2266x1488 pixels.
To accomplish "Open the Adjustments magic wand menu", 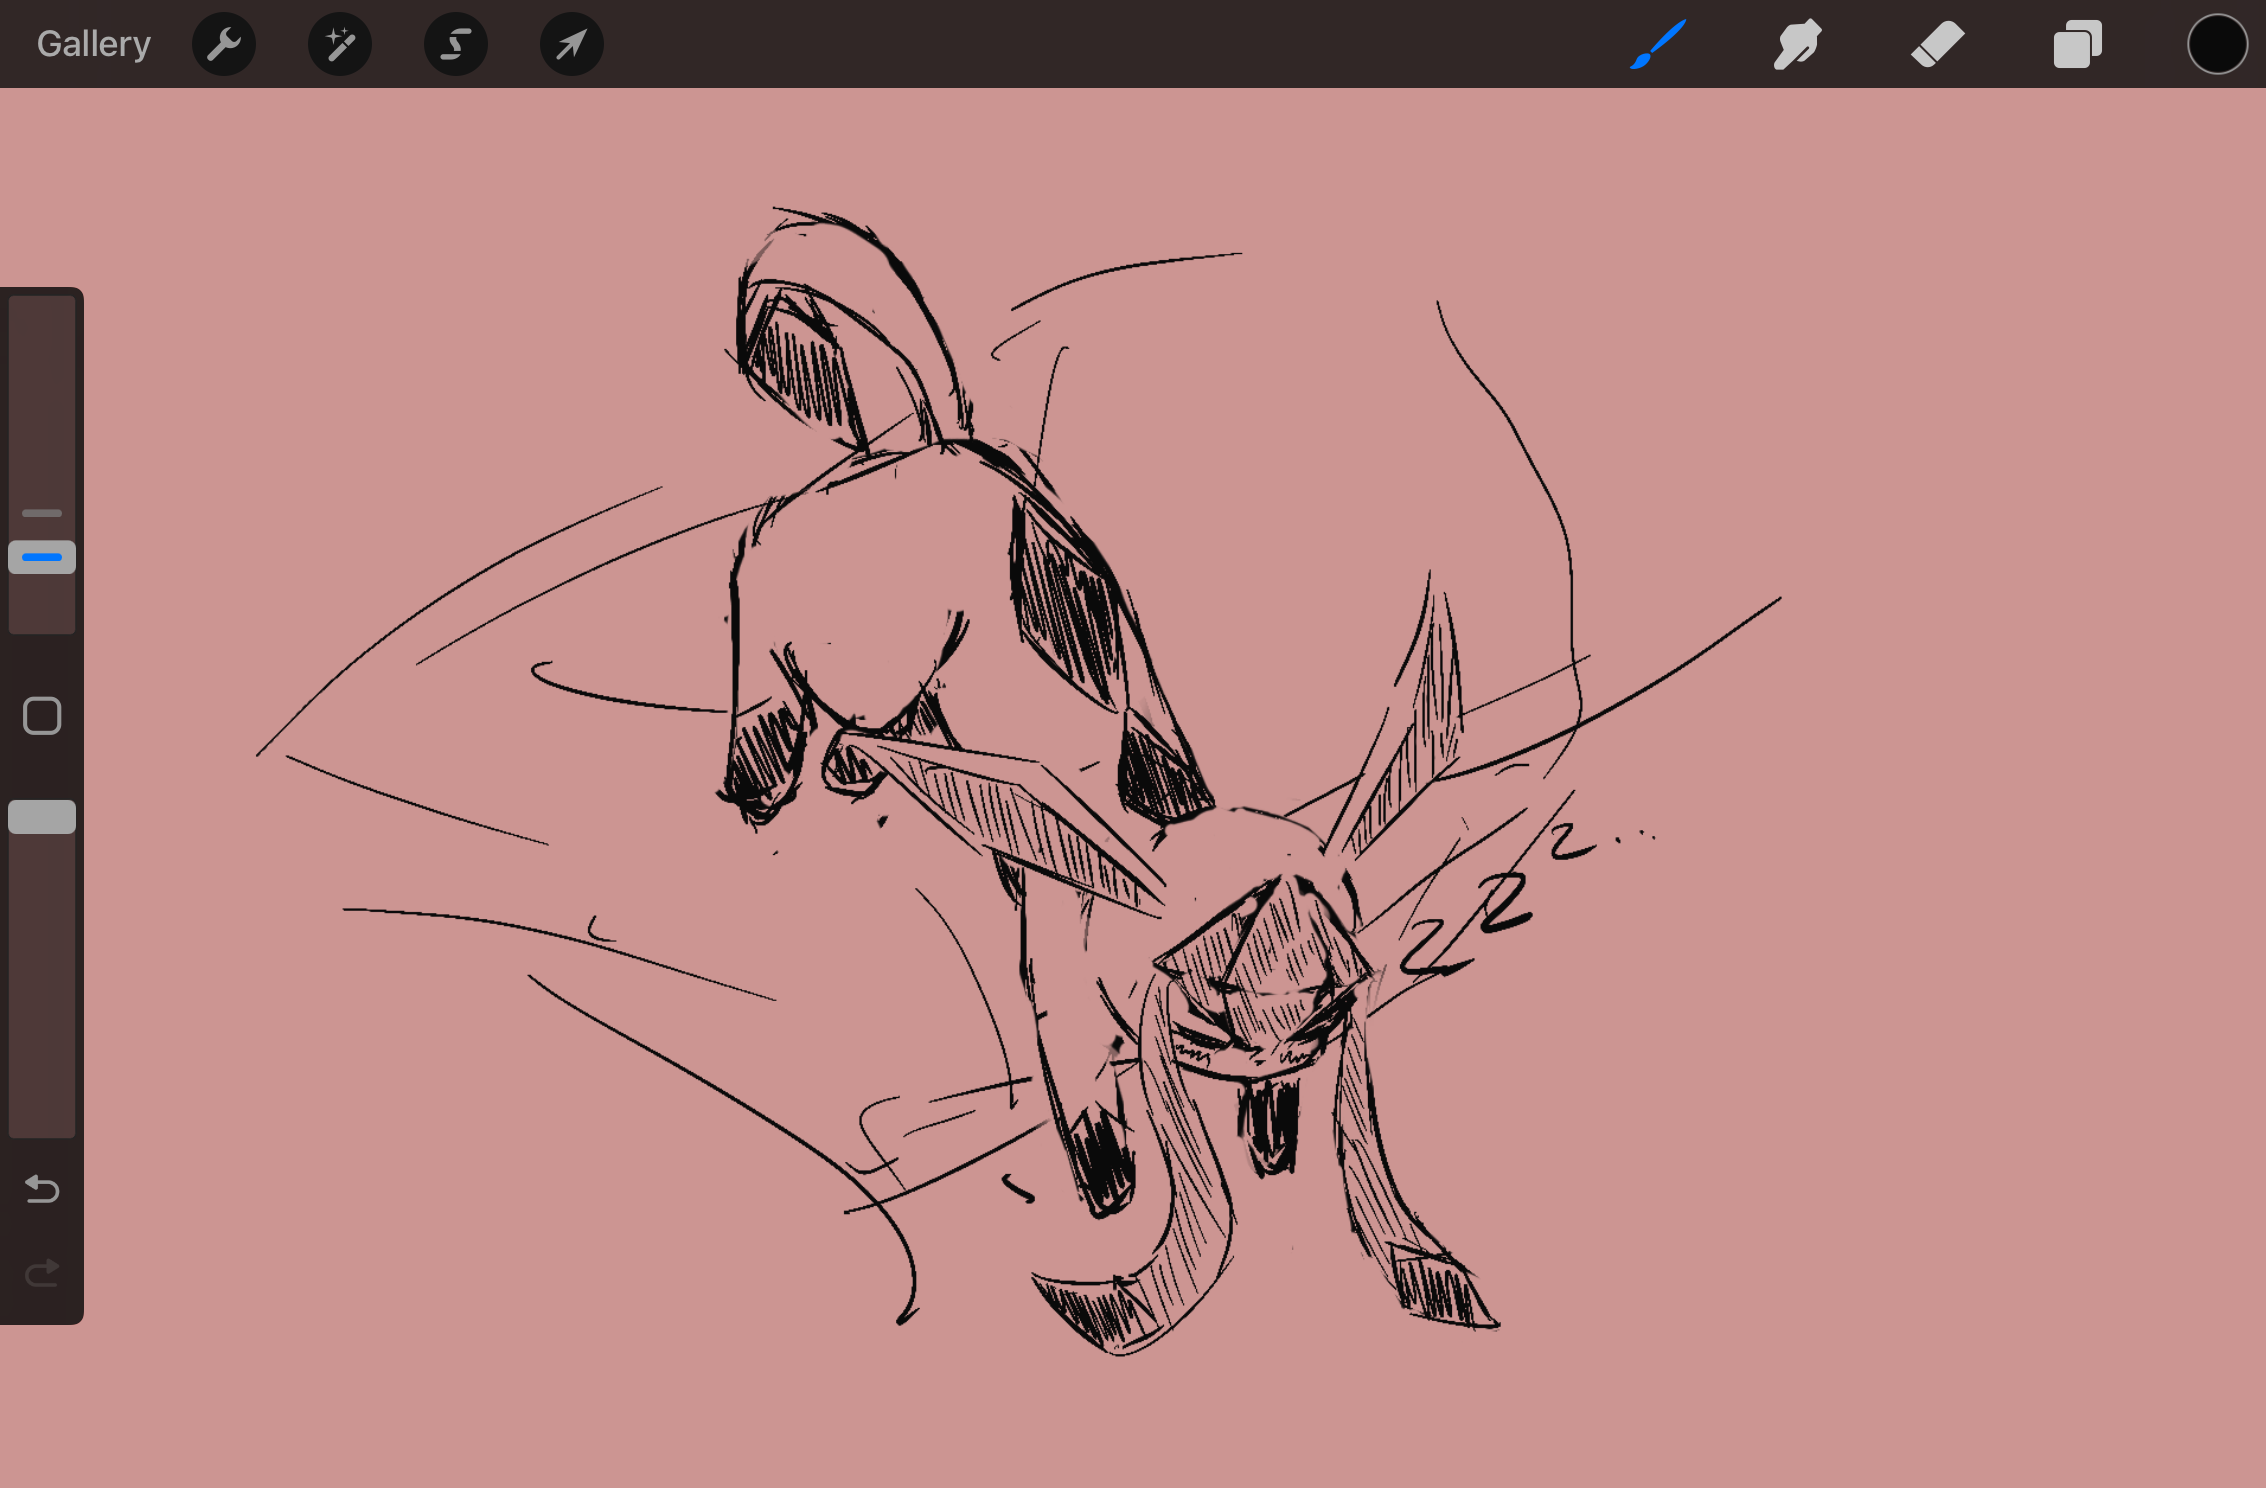I will click(340, 44).
